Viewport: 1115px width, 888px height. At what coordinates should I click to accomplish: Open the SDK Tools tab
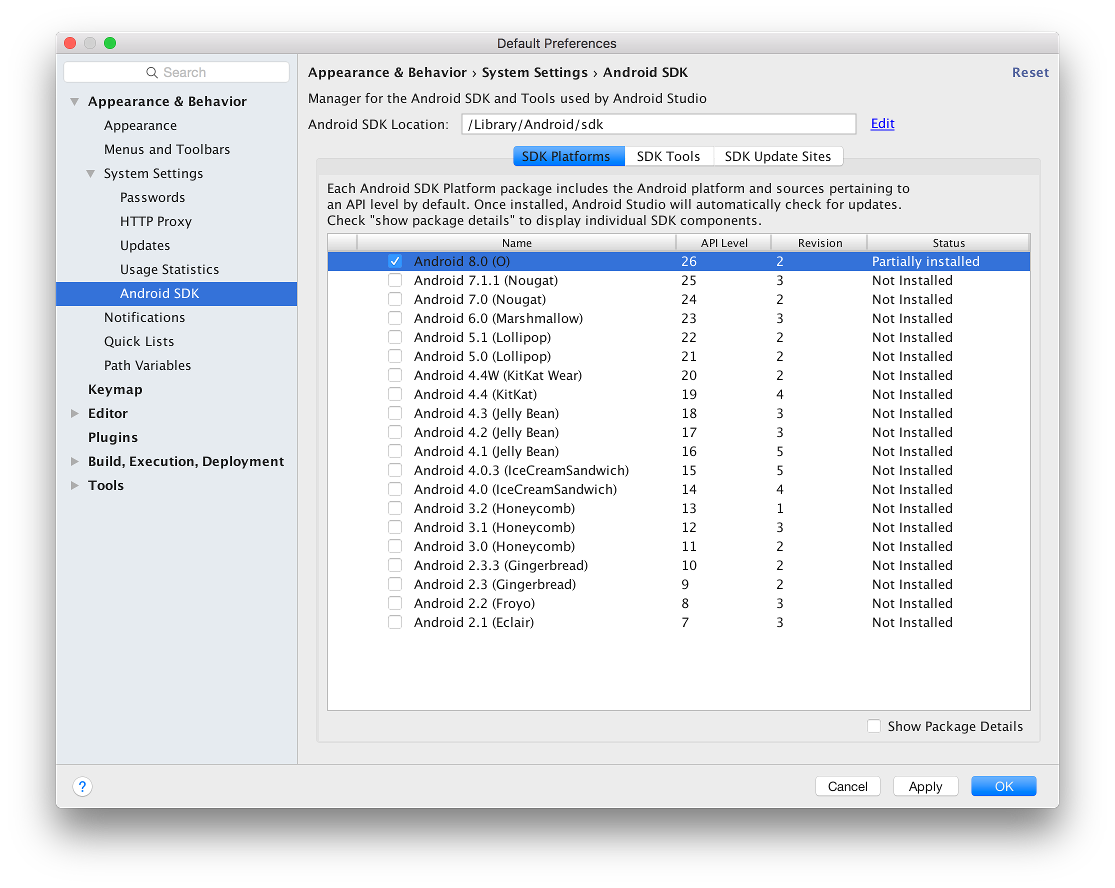coord(668,156)
